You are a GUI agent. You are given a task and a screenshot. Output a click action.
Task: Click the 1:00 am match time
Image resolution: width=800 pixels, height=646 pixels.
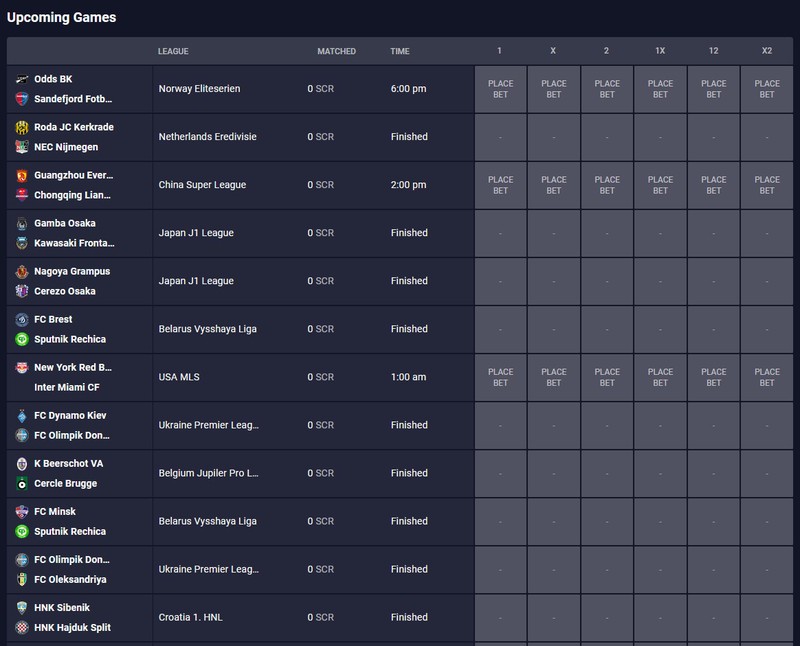408,377
